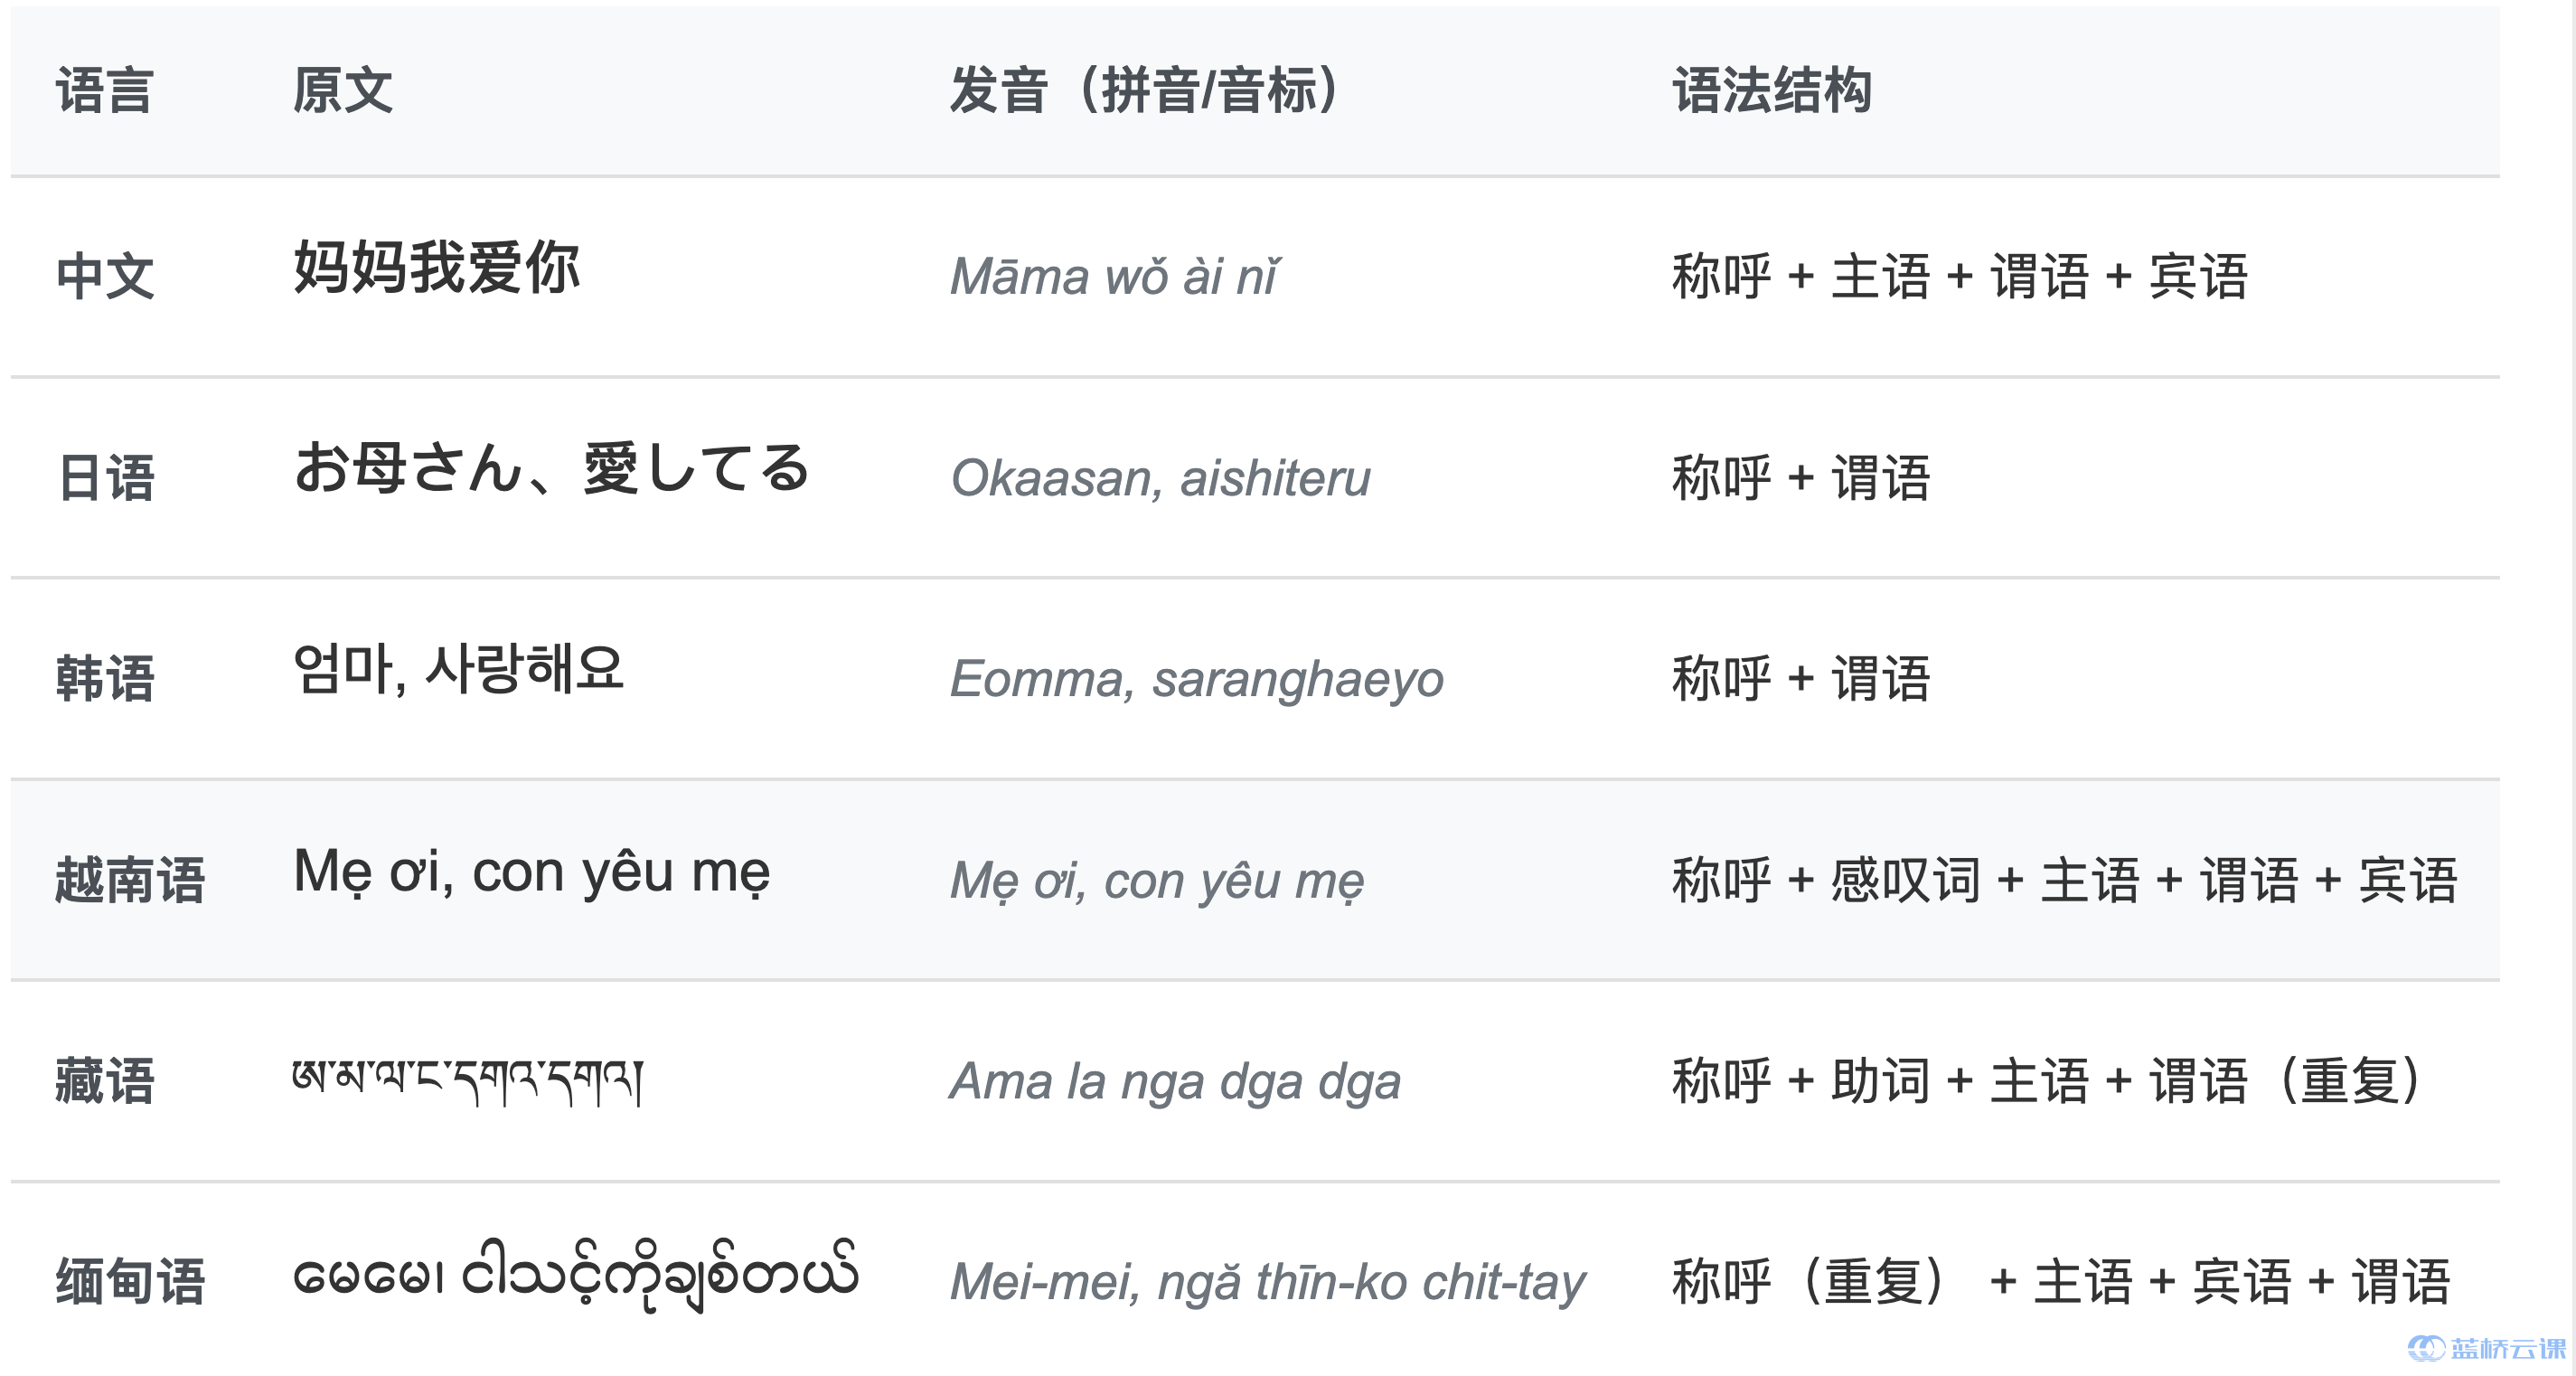
Task: Click the romanization Eomma, saranghaeyo
Action: coord(1196,679)
